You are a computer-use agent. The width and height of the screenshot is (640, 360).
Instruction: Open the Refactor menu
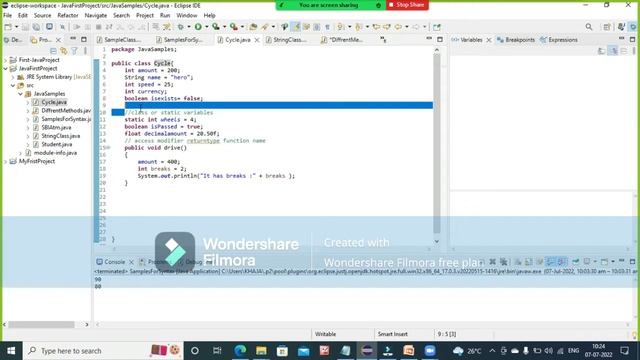coord(68,15)
